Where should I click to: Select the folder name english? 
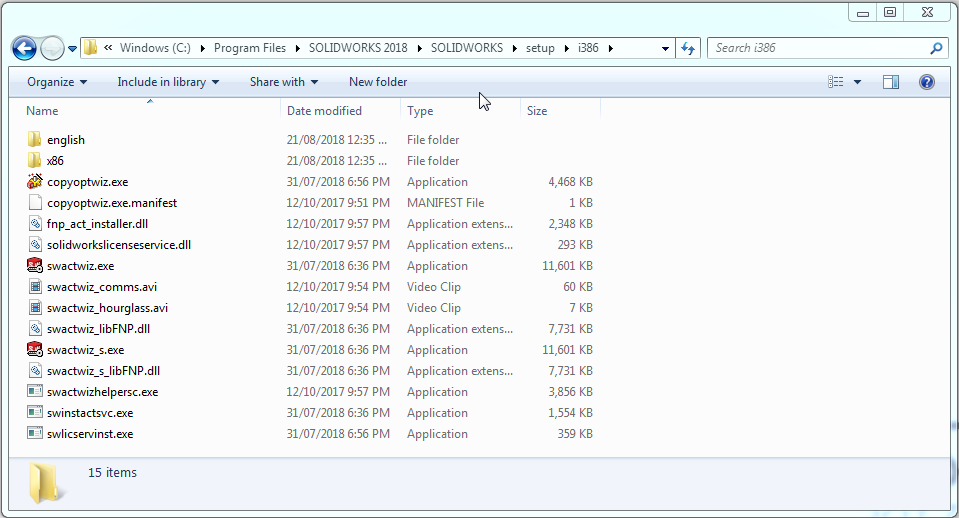[66, 140]
